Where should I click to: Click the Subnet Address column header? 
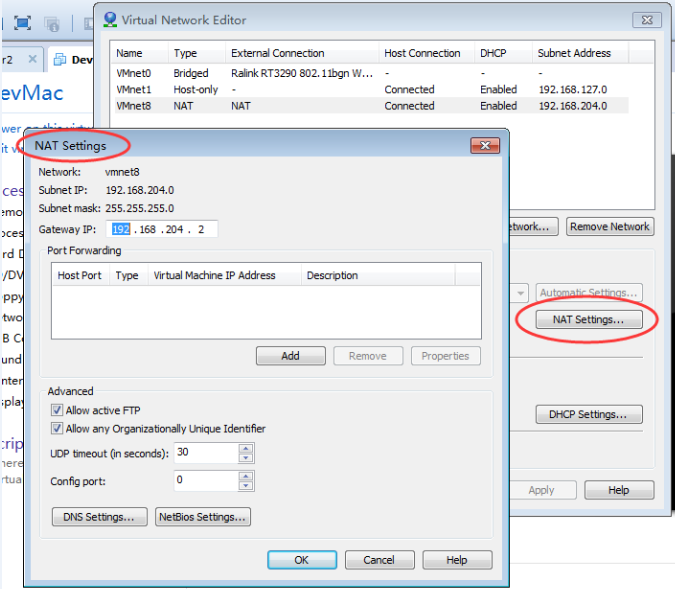580,53
